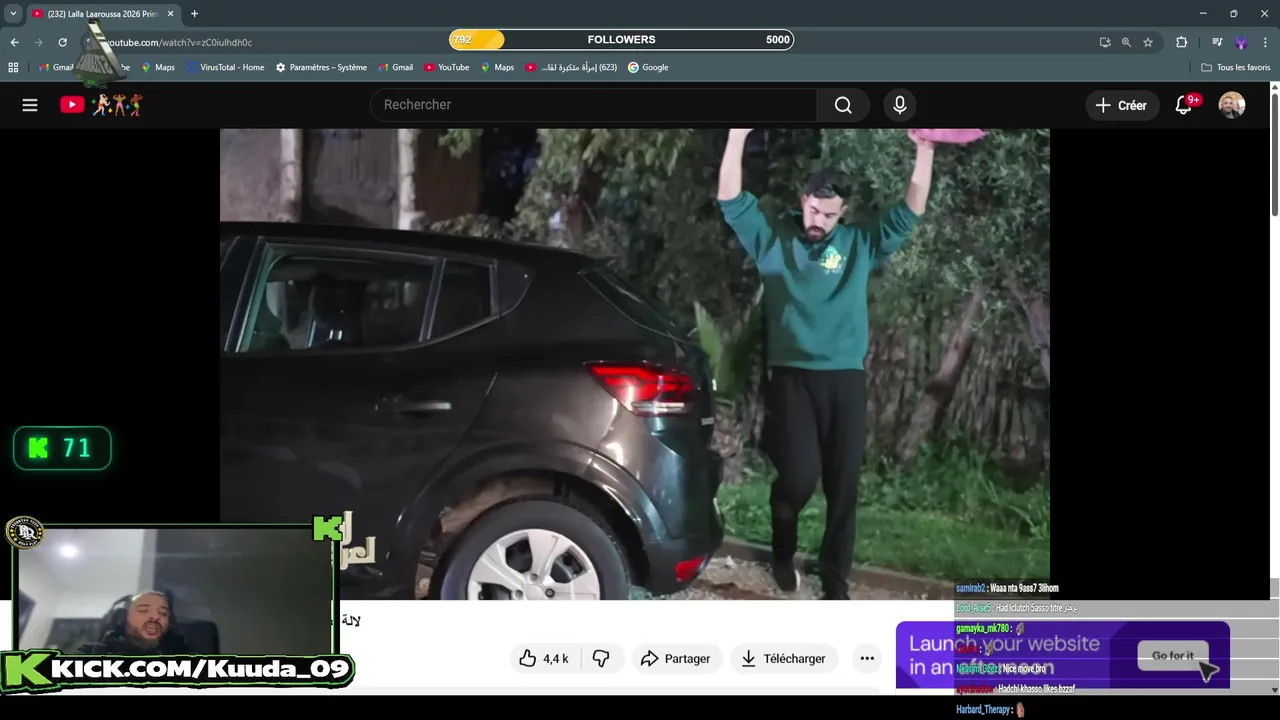Open Gmail bookmark after Paramètres – Système

(395, 67)
